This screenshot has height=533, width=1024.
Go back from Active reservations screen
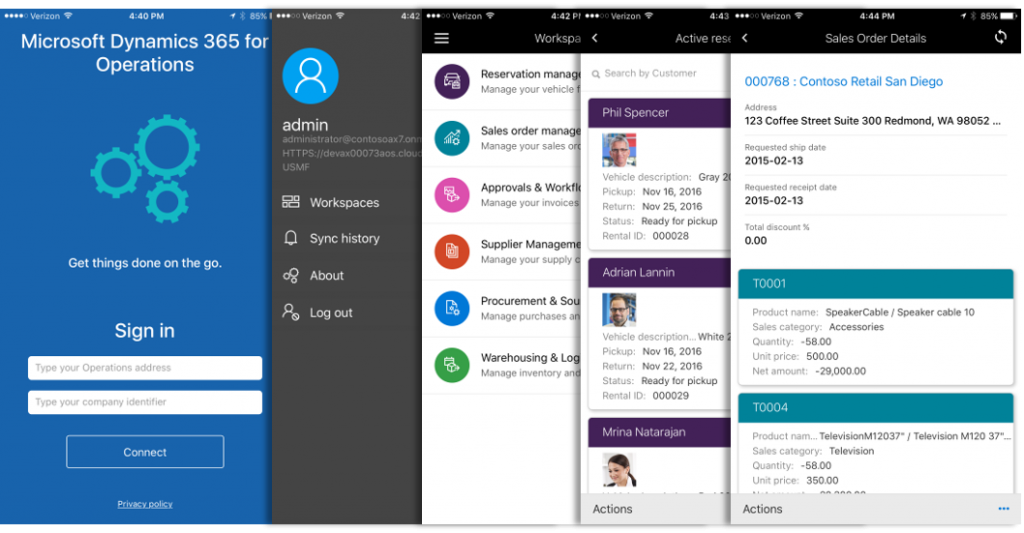[594, 38]
